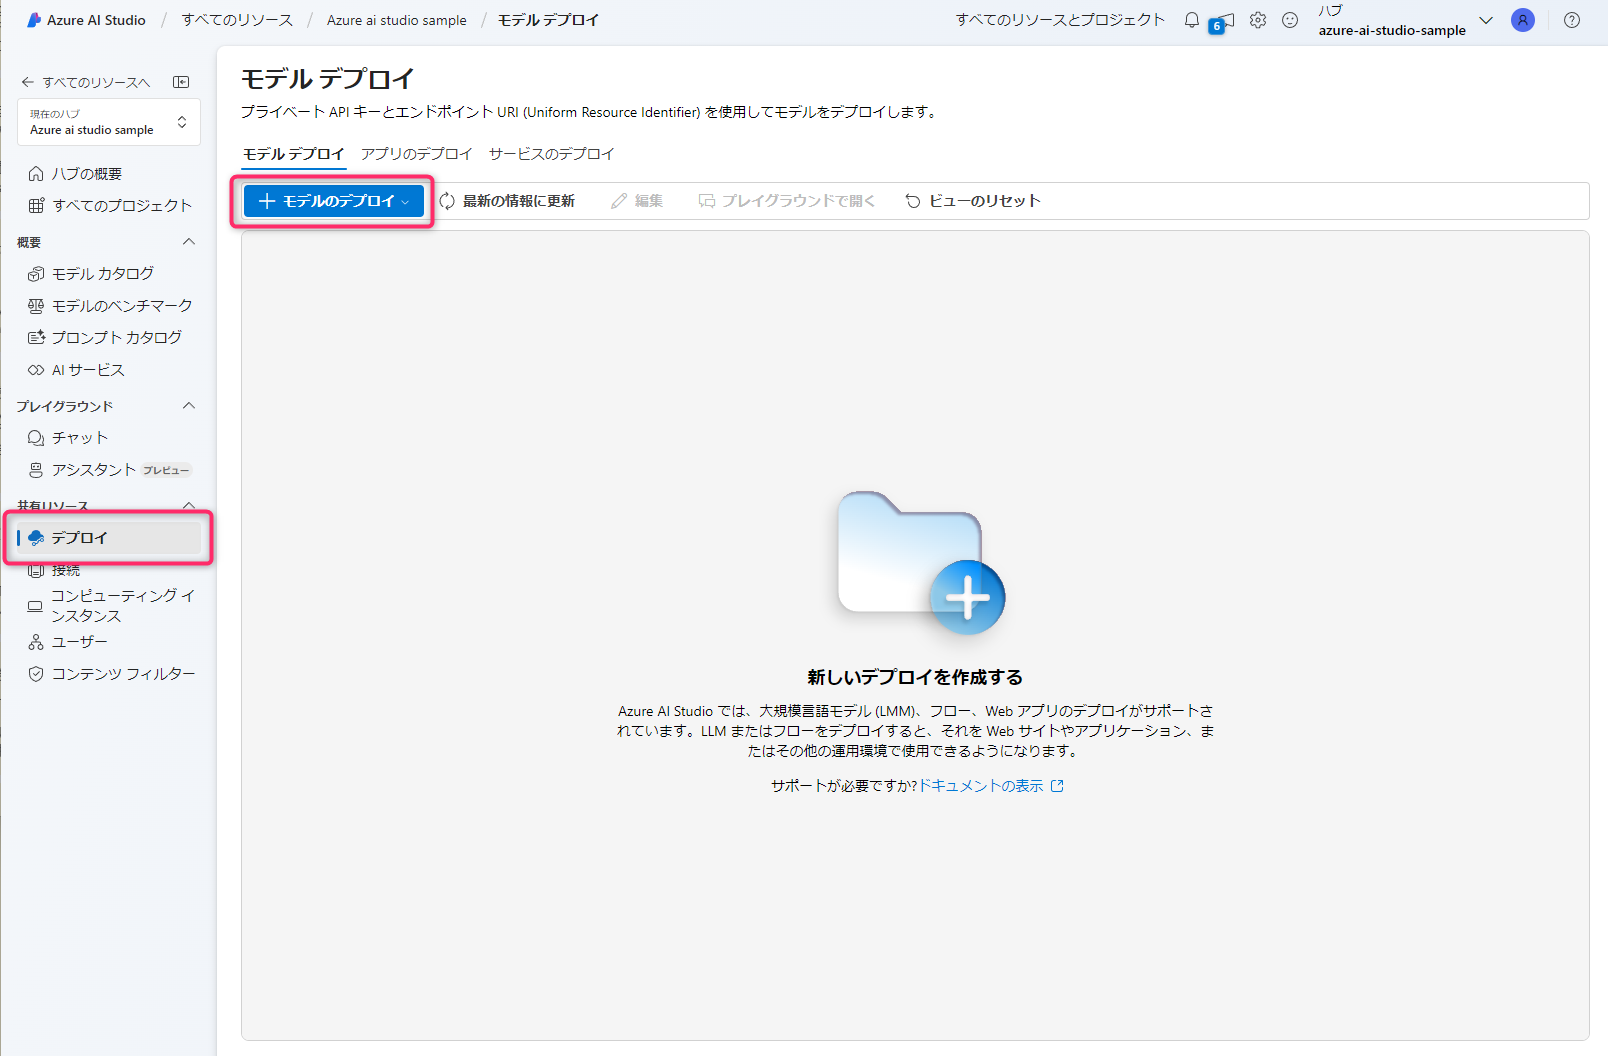Collapse the プレイグラウンド section chevron
The width and height of the screenshot is (1608, 1056).
pyautogui.click(x=189, y=406)
